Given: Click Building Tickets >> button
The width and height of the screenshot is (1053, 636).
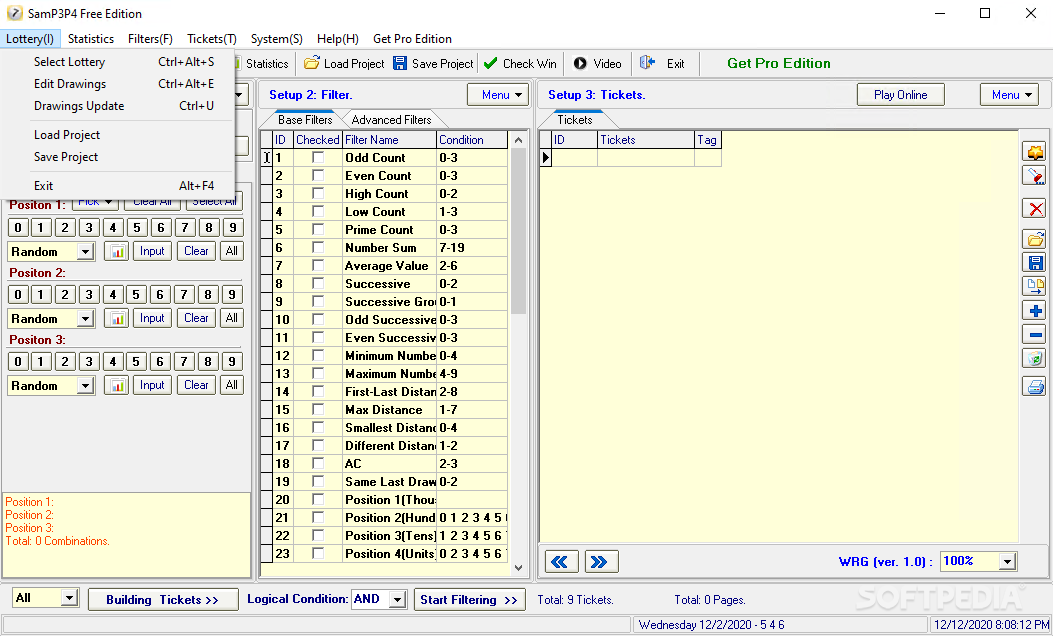Looking at the screenshot, I should (163, 600).
